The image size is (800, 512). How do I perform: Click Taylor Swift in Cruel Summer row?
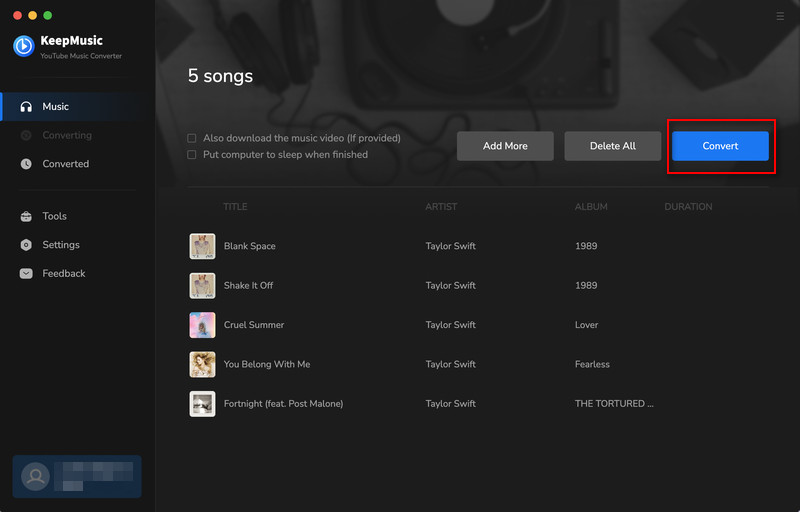(x=451, y=325)
